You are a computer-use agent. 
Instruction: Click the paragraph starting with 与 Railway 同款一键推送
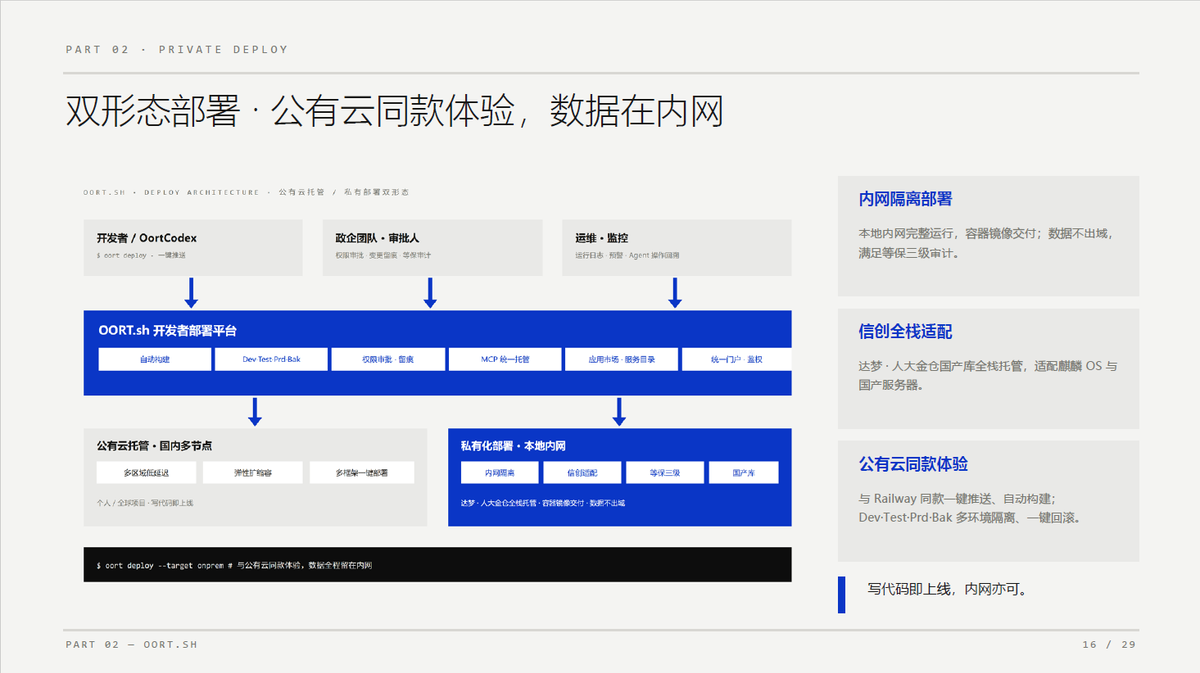tap(970, 508)
